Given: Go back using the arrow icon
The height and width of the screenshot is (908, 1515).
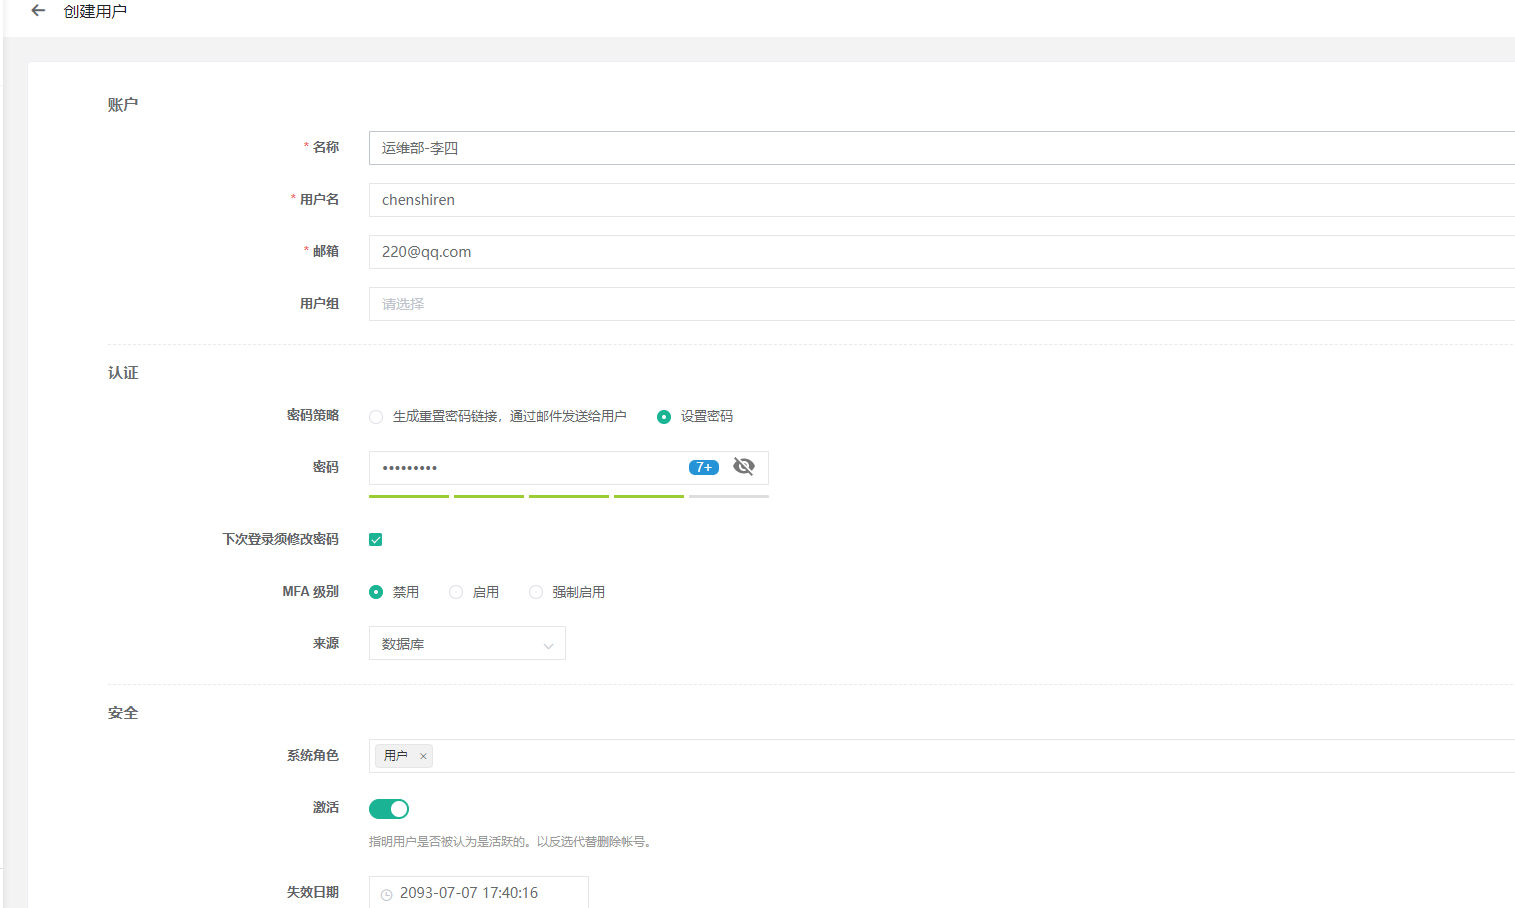Looking at the screenshot, I should click(x=38, y=11).
